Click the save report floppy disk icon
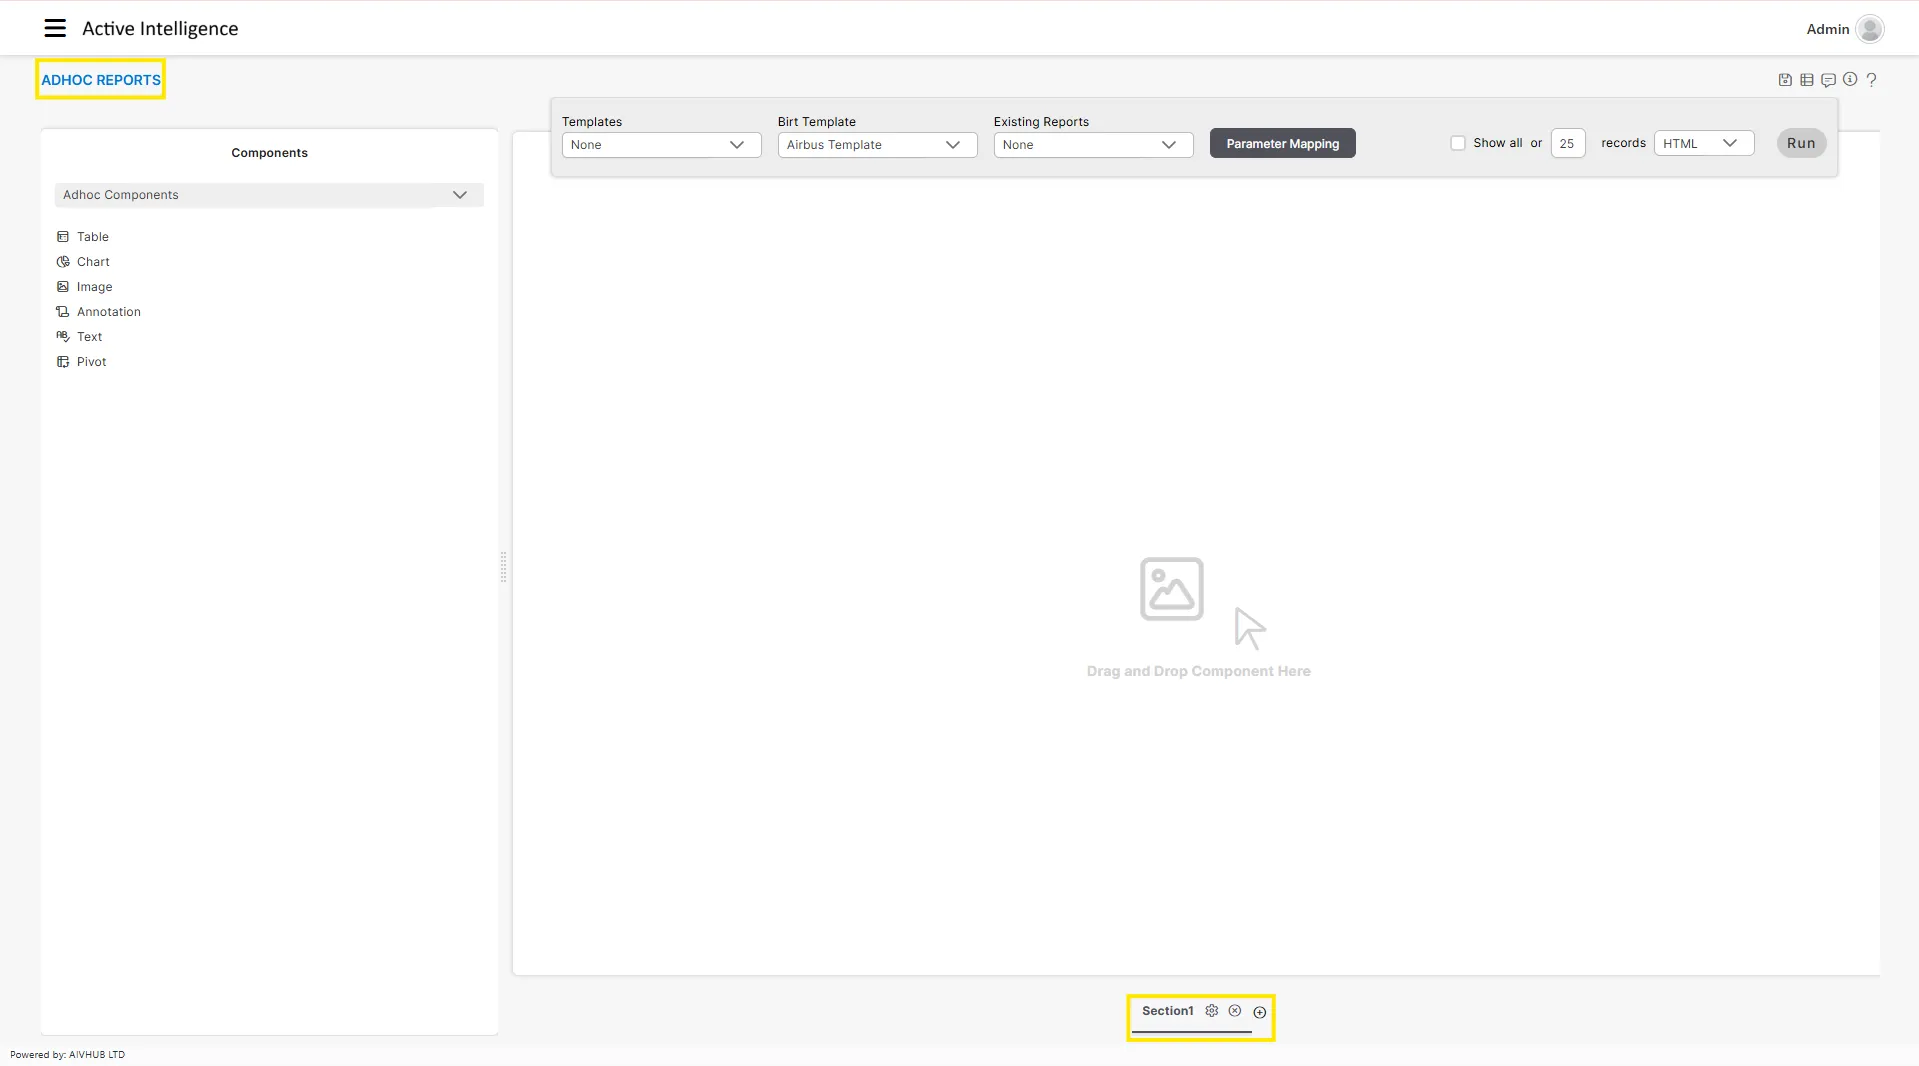Viewport: 1919px width, 1066px height. pyautogui.click(x=1785, y=80)
